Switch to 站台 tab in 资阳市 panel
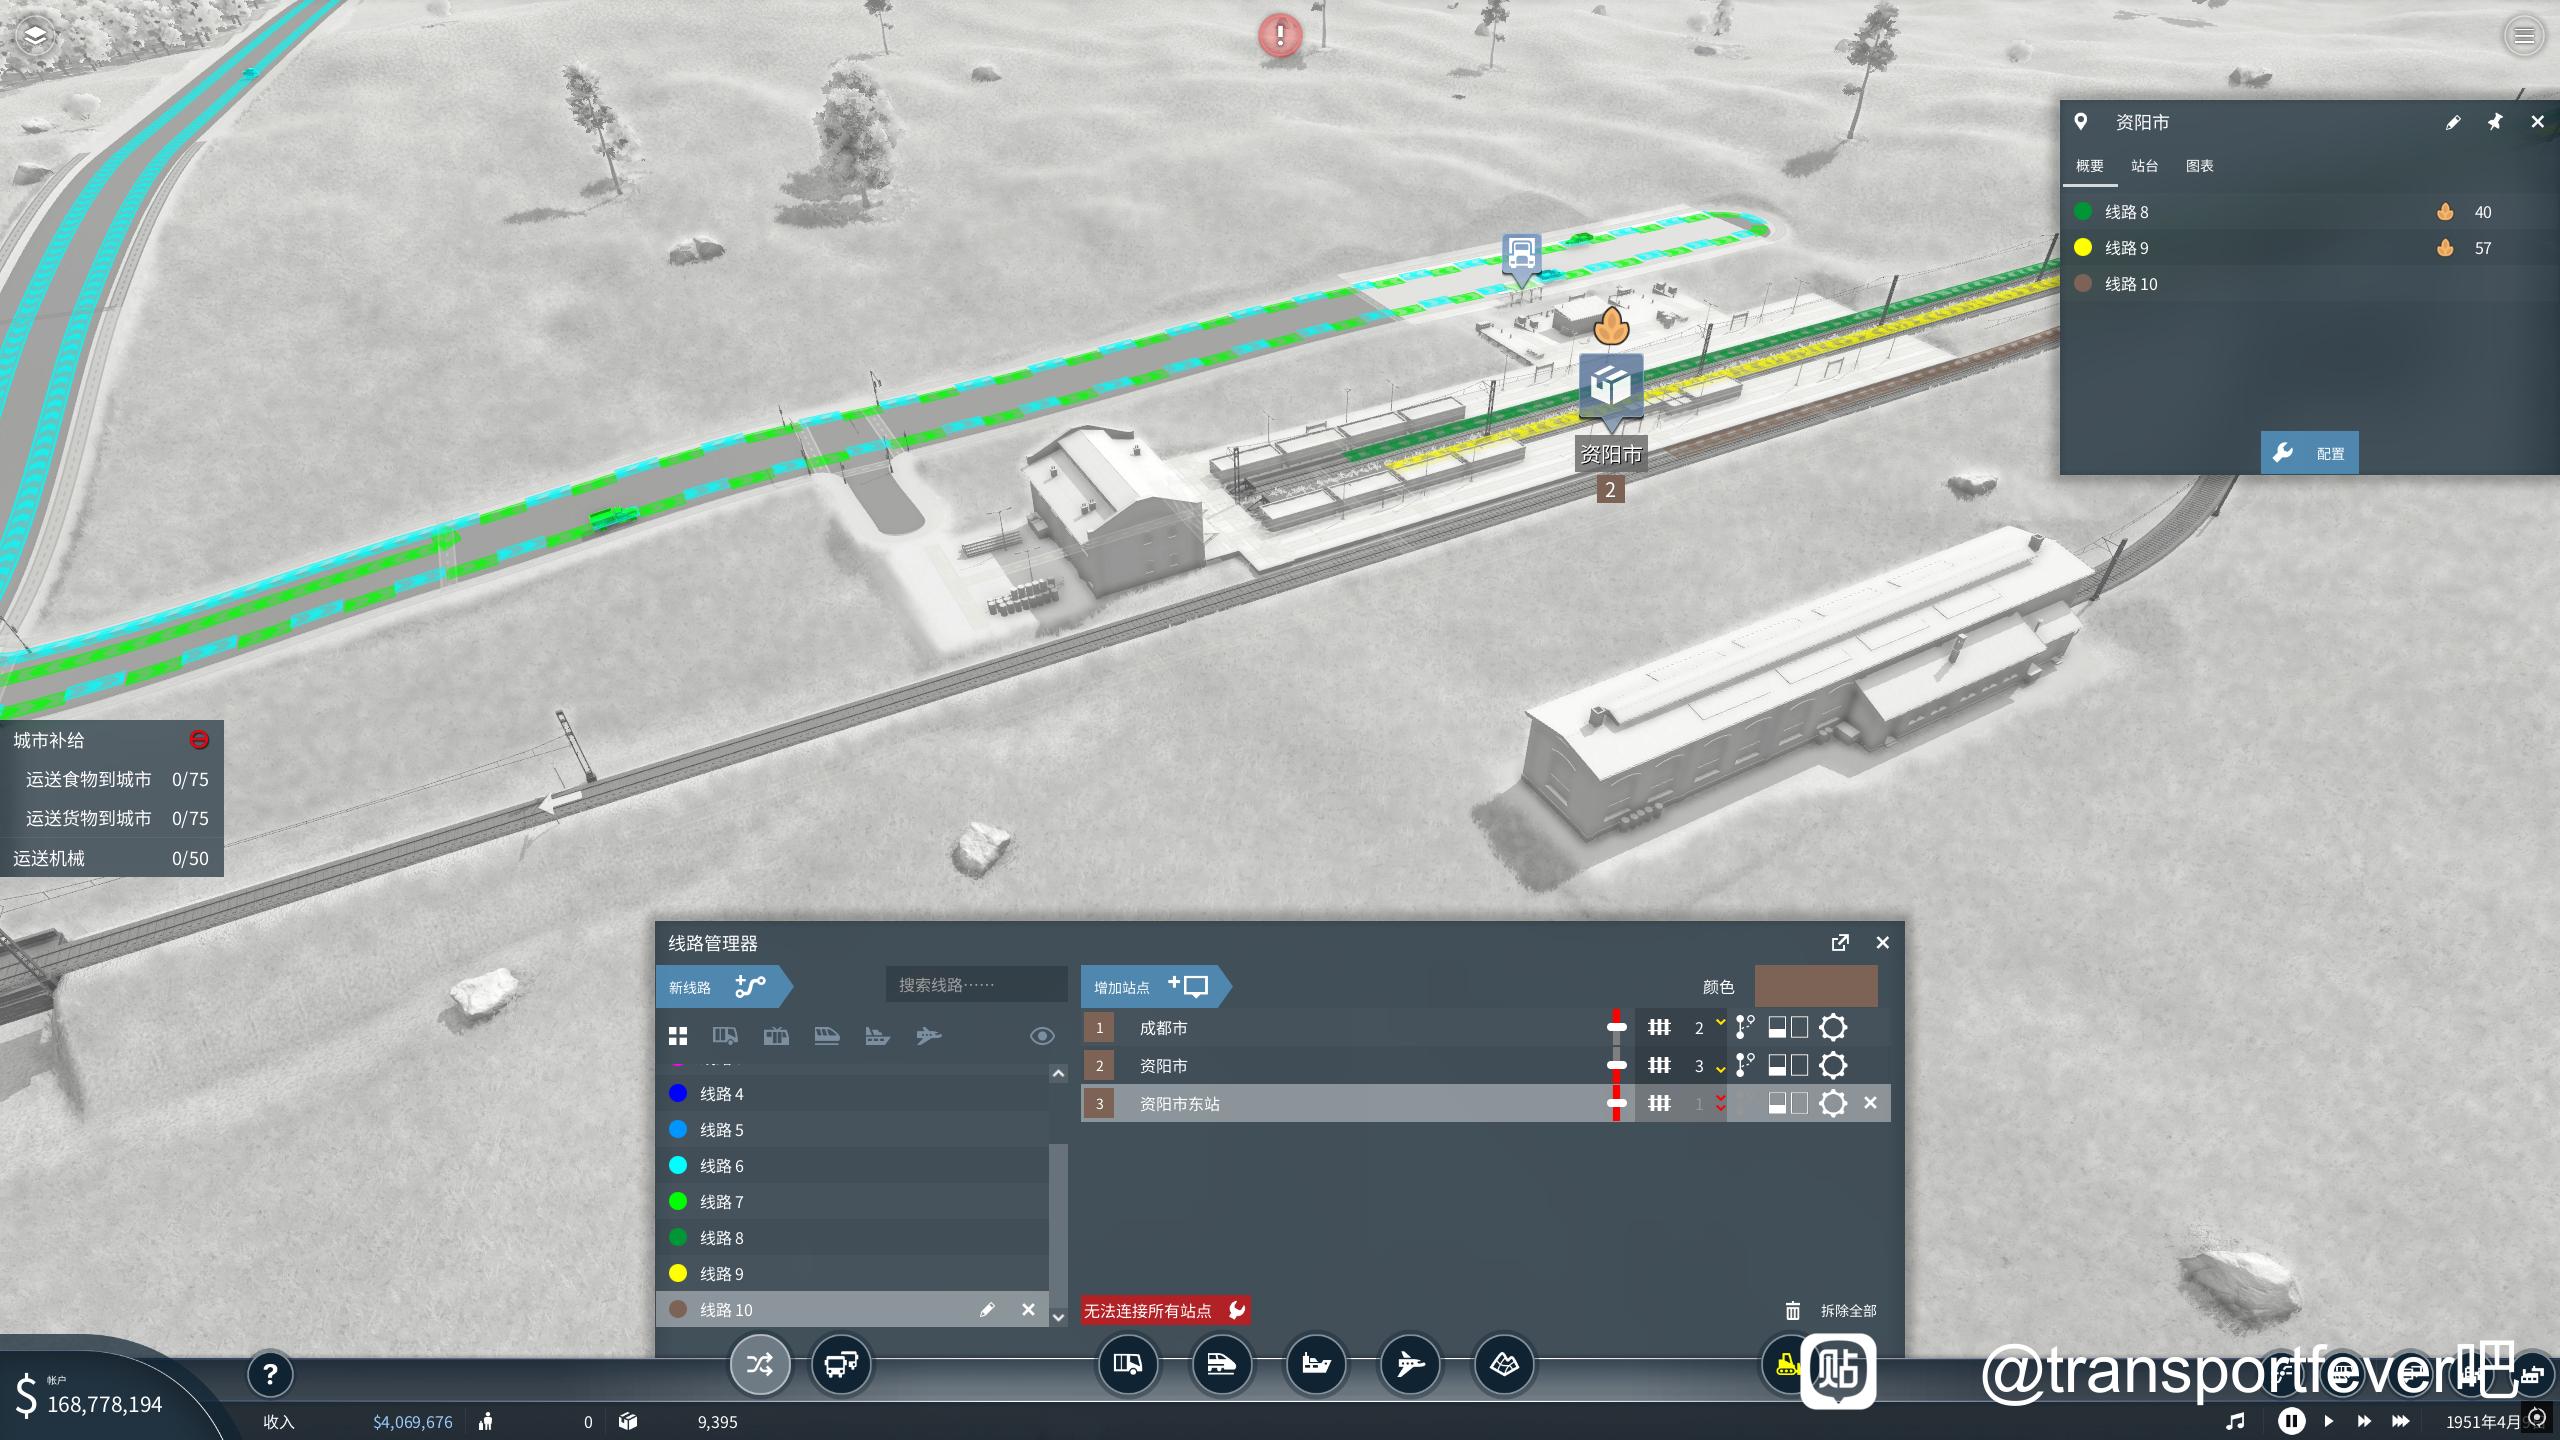 pos(2144,166)
